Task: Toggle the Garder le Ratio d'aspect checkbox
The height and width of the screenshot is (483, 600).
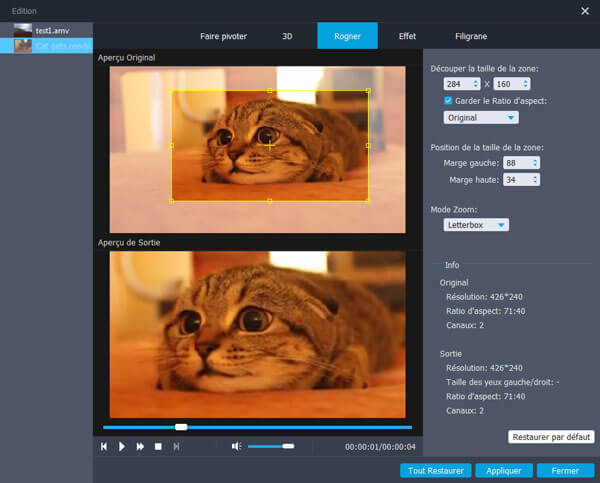Action: [448, 100]
